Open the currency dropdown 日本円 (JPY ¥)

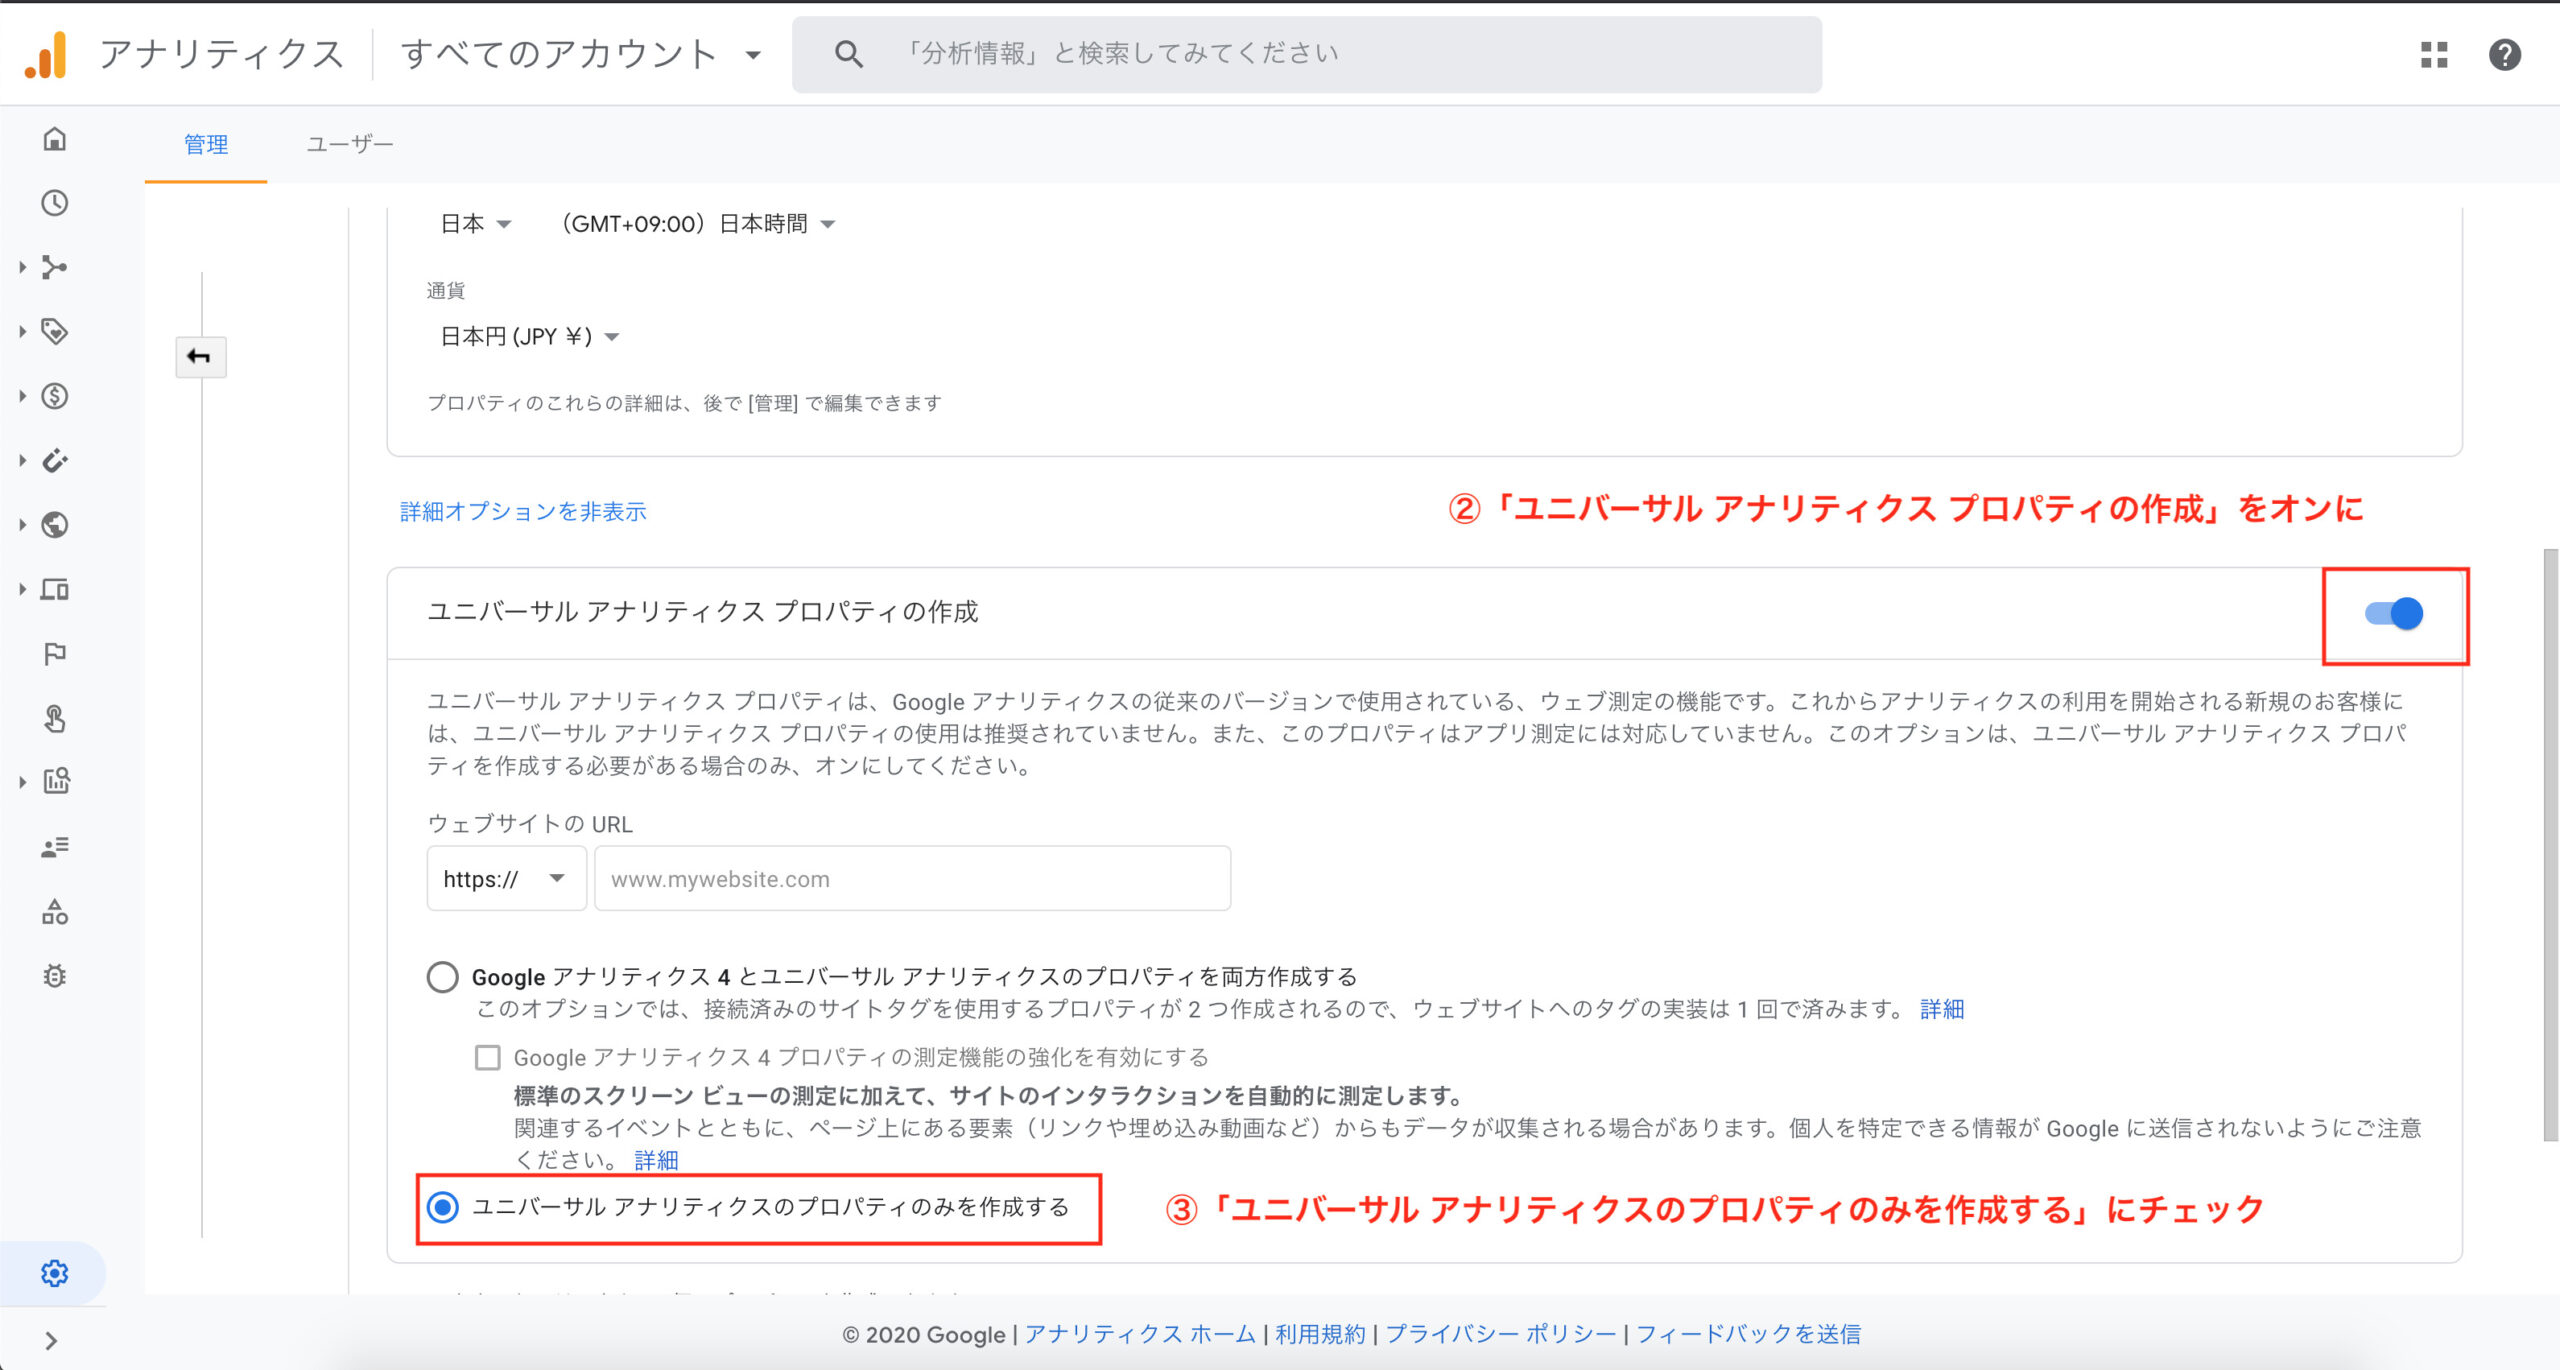[527, 336]
